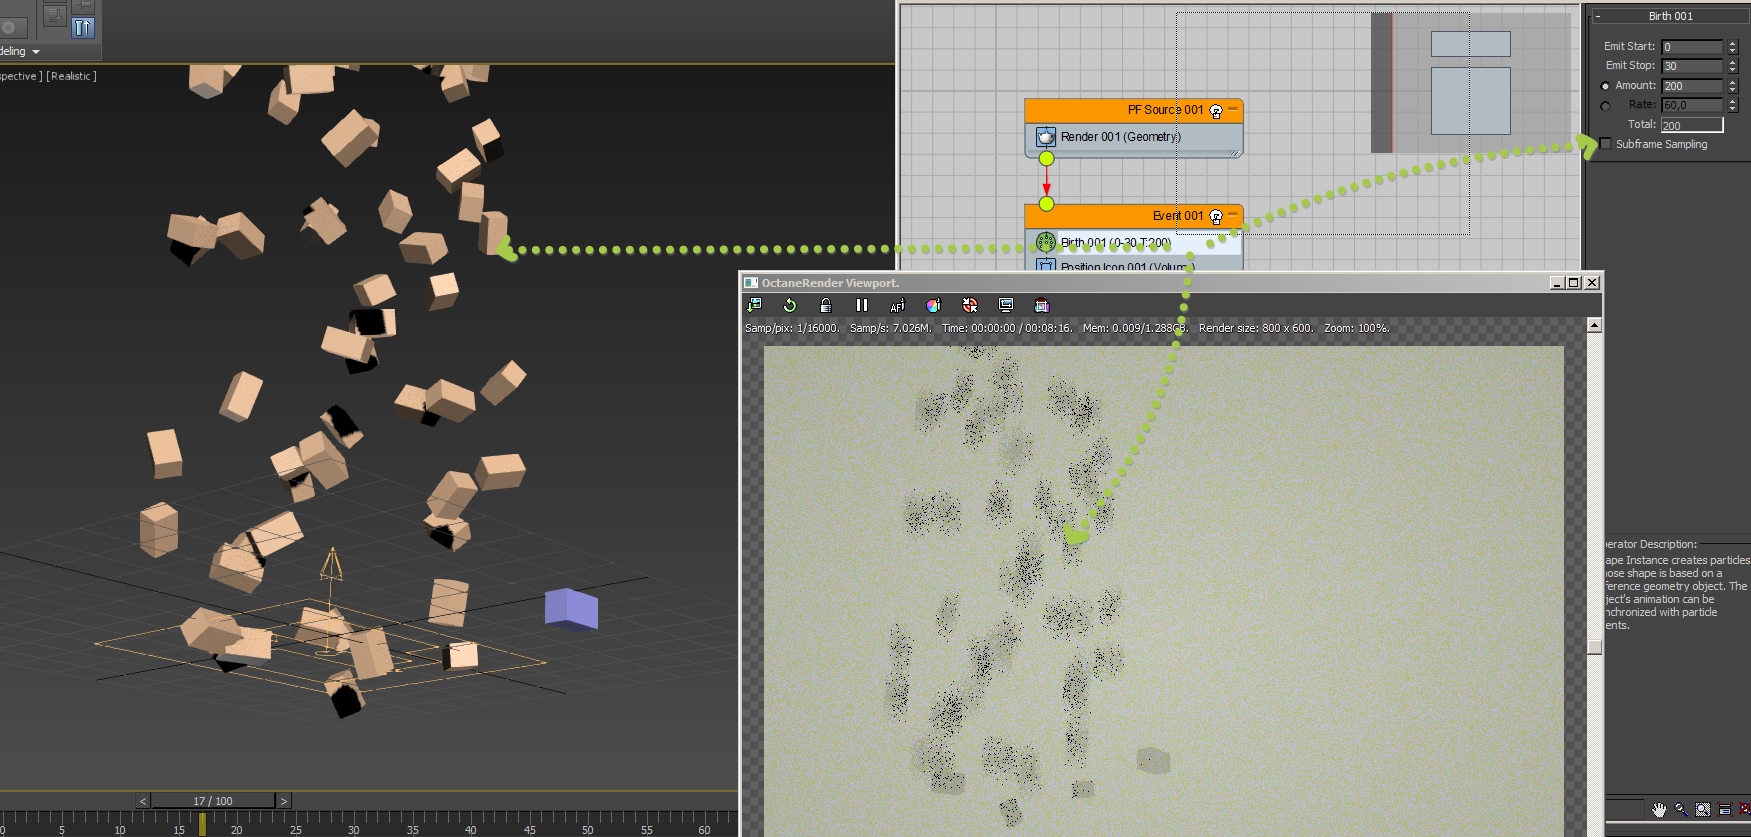Click the Rate value field
The width and height of the screenshot is (1751, 837).
(x=1692, y=105)
